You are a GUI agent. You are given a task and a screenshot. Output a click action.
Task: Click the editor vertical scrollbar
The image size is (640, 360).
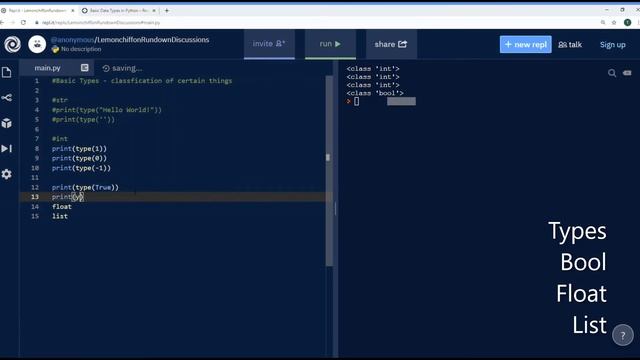pyautogui.click(x=329, y=171)
